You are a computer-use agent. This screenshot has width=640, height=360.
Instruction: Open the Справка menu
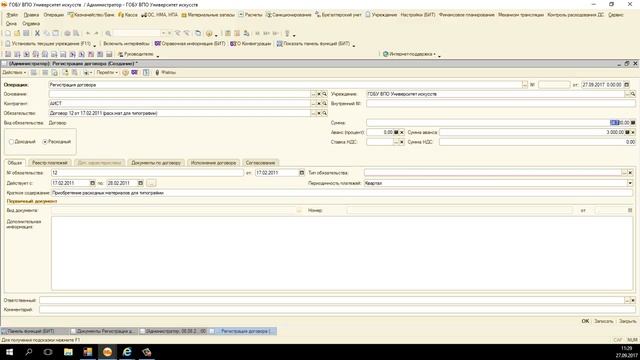pos(31,24)
